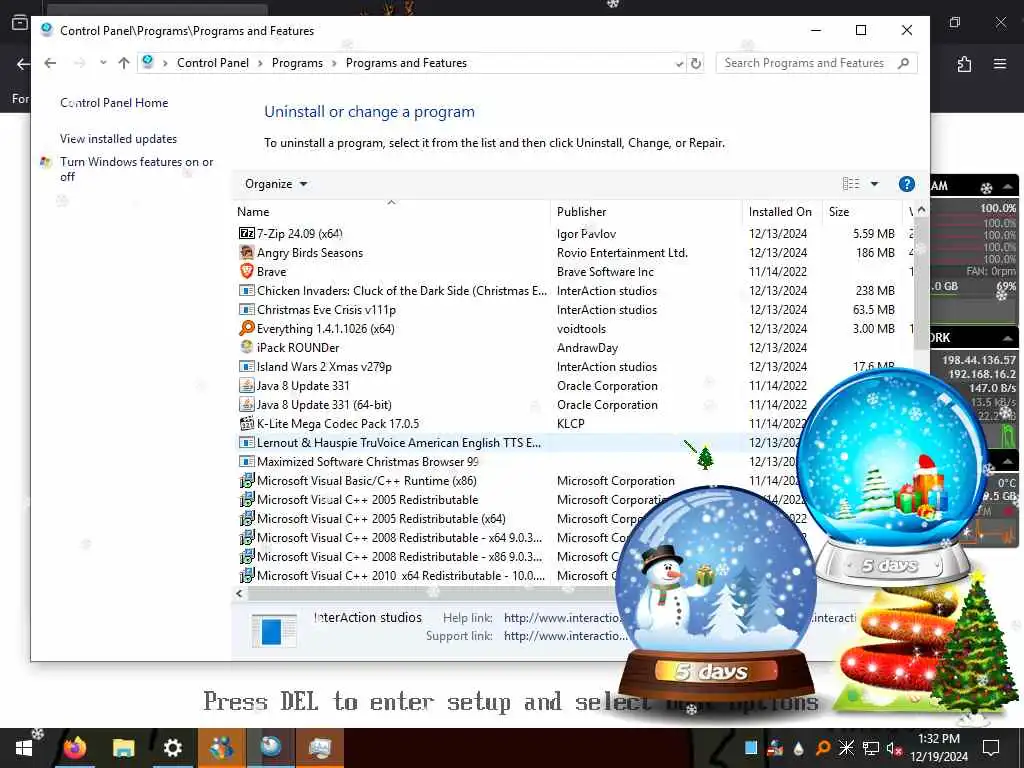Click Rovio Entertainment Ltd. publisher cell
This screenshot has width=1024, height=768.
622,253
